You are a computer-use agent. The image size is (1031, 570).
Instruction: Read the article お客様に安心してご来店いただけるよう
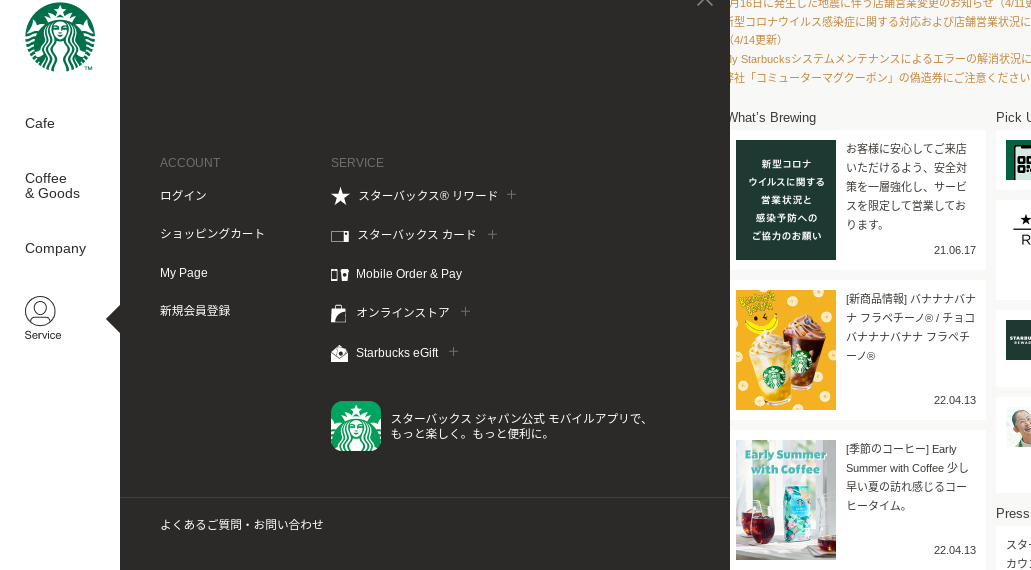(x=906, y=187)
